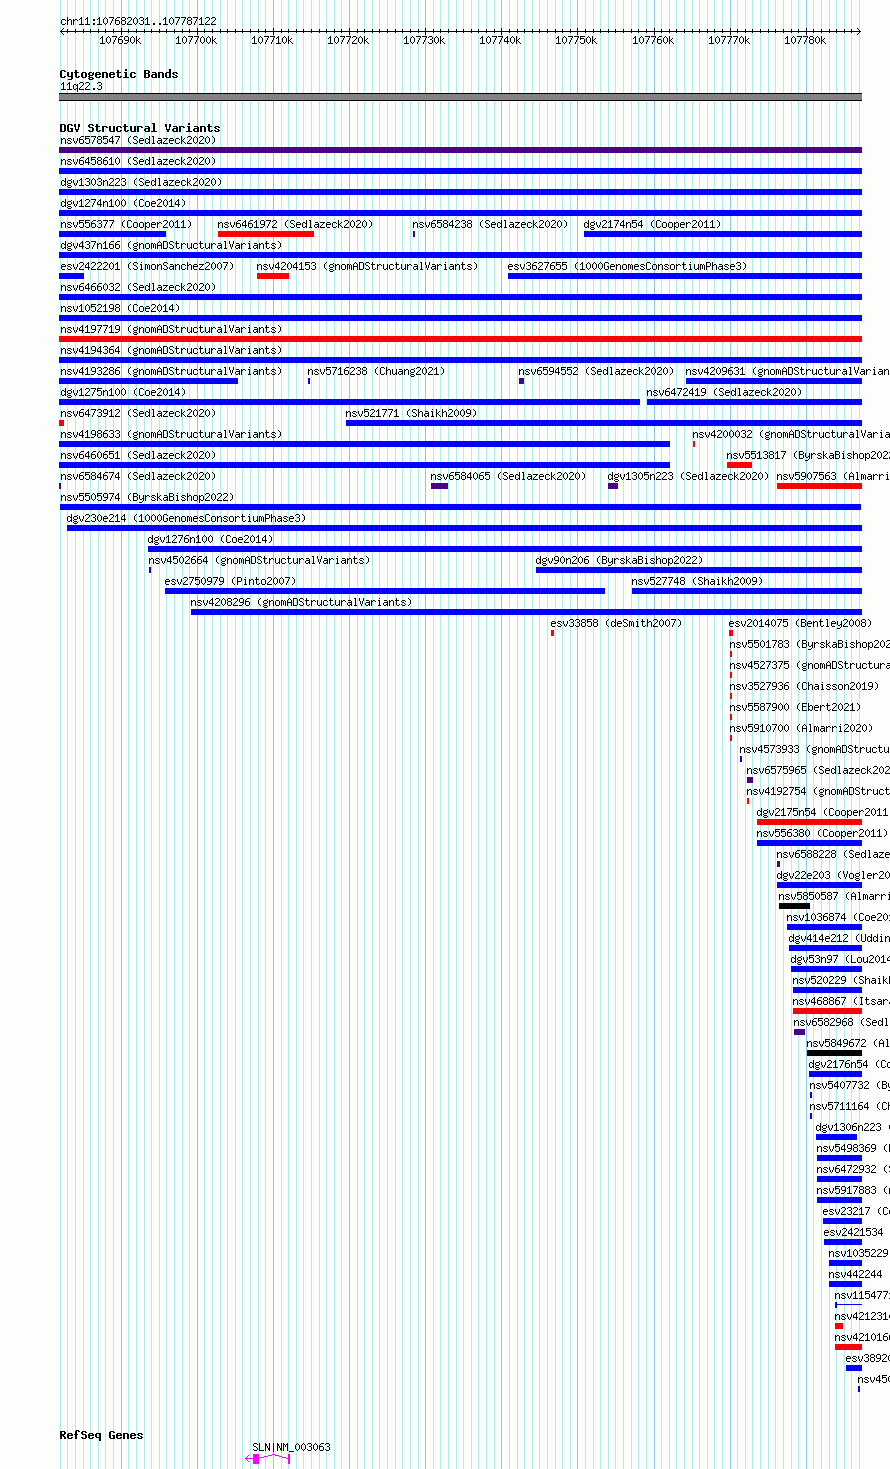The height and width of the screenshot is (1469, 890).
Task: Click the 107740k ruler position label
Action: [500, 40]
